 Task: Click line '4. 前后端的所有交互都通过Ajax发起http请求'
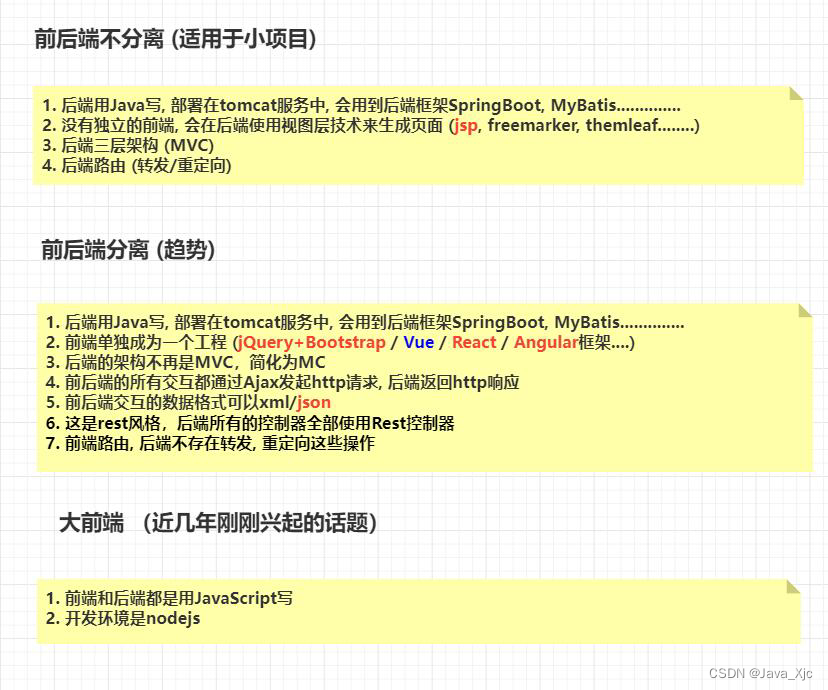(x=283, y=382)
